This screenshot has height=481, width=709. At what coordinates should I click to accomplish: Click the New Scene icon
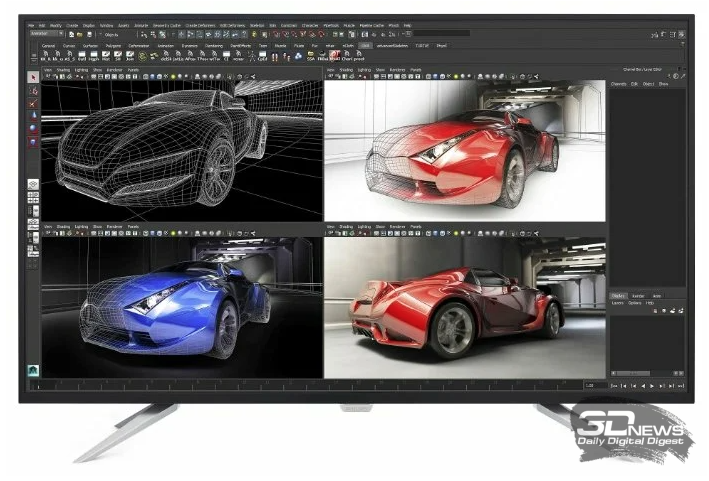point(71,34)
